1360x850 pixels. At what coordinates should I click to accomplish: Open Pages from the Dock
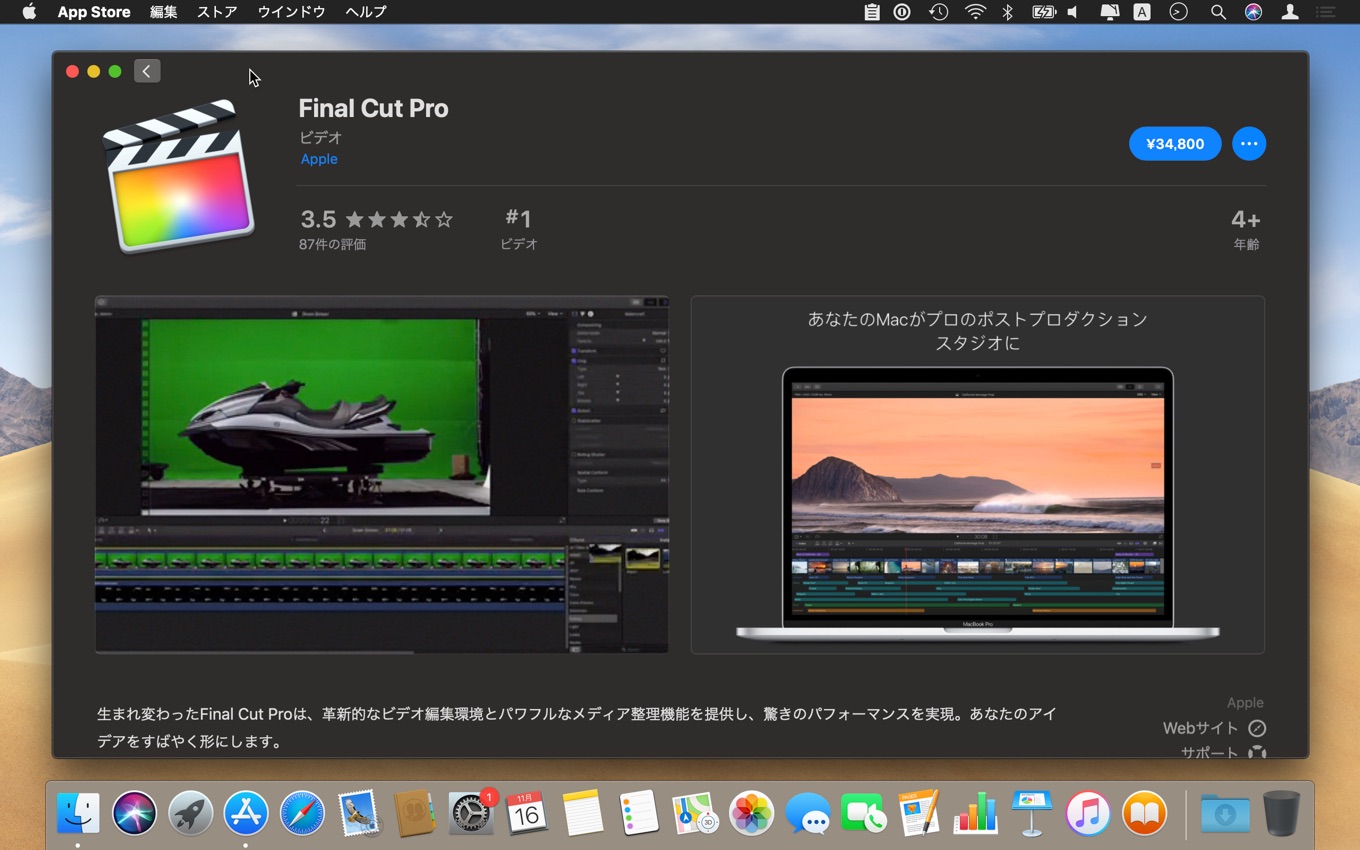[x=919, y=813]
